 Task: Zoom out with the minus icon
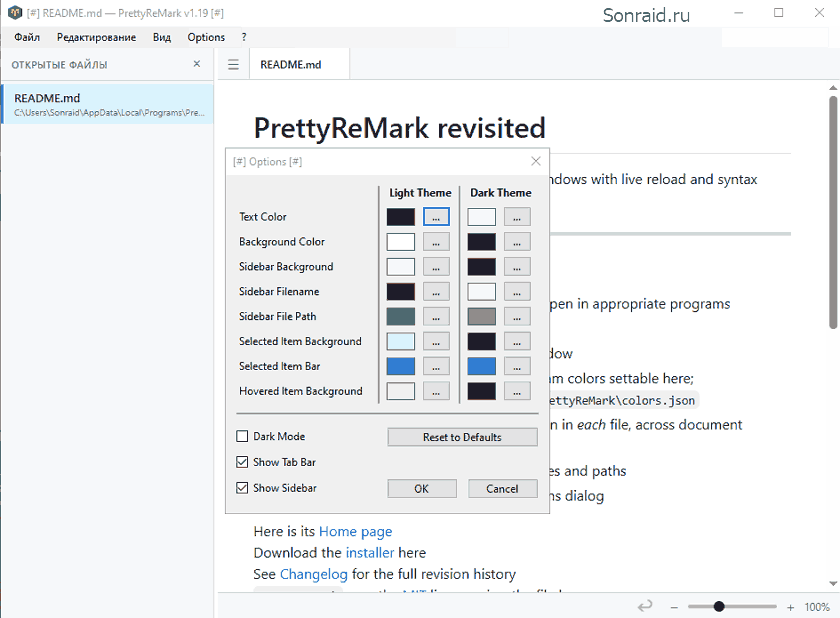tap(674, 607)
